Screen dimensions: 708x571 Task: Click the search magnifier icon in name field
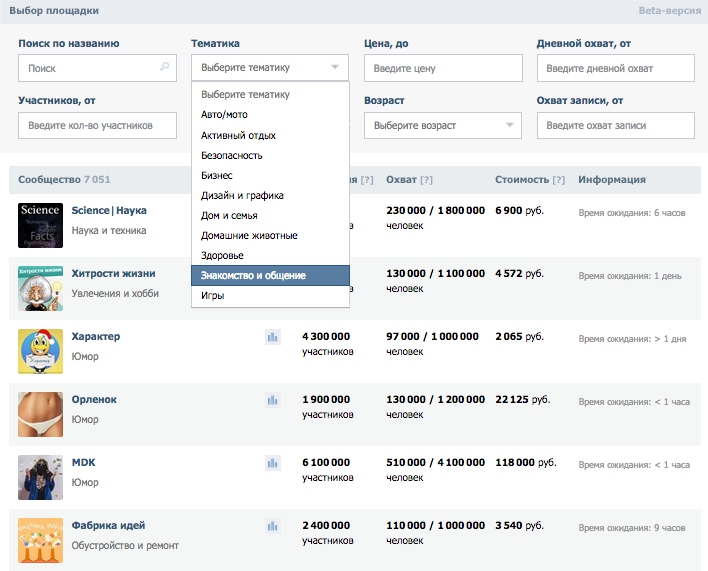[x=165, y=68]
